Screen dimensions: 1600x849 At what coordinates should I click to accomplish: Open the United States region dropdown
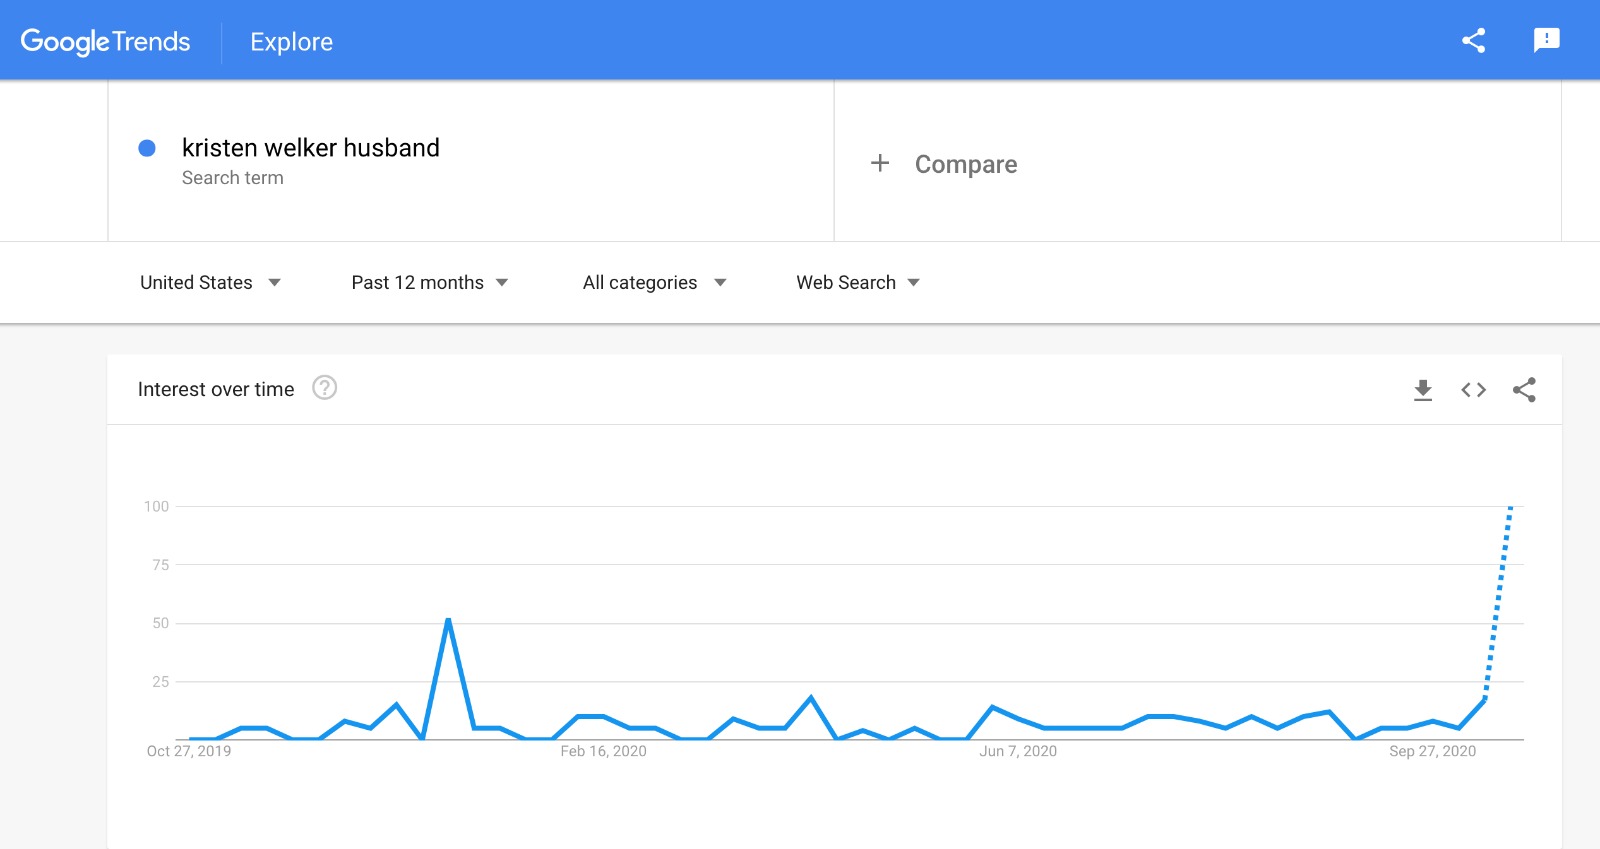[210, 283]
